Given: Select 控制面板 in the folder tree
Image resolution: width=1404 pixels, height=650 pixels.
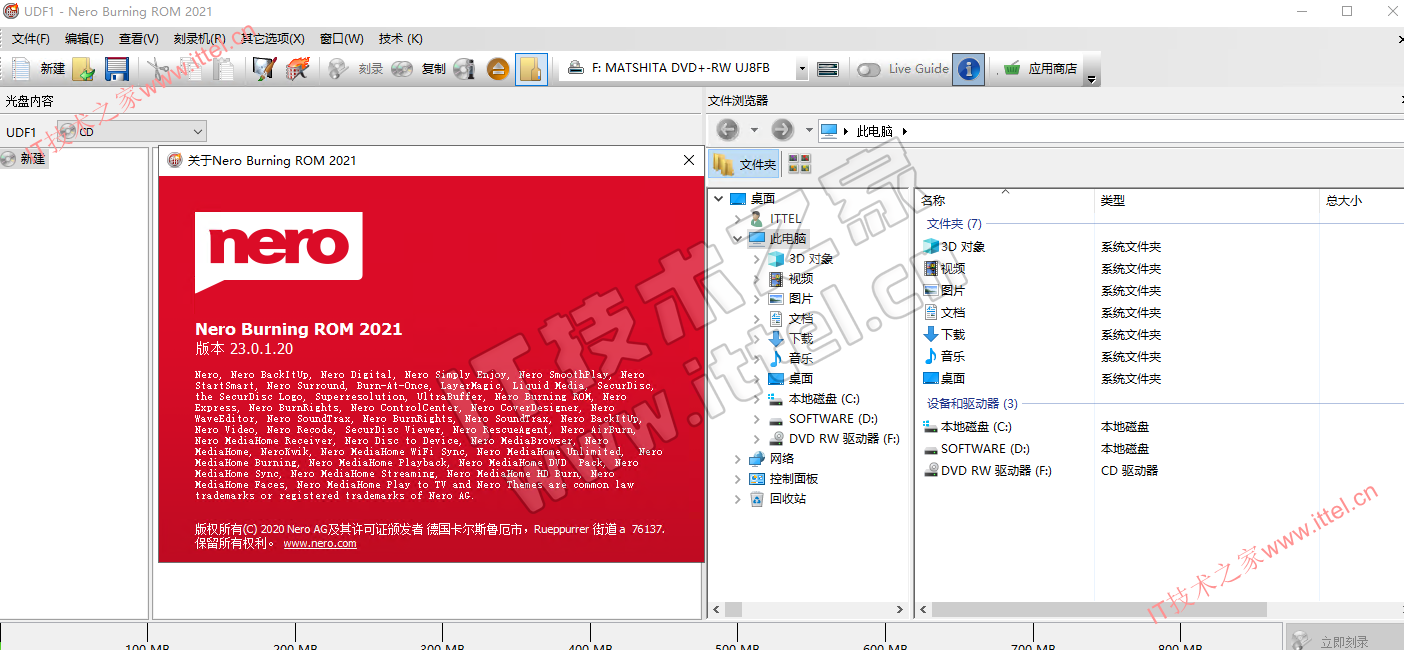Looking at the screenshot, I should coord(793,479).
